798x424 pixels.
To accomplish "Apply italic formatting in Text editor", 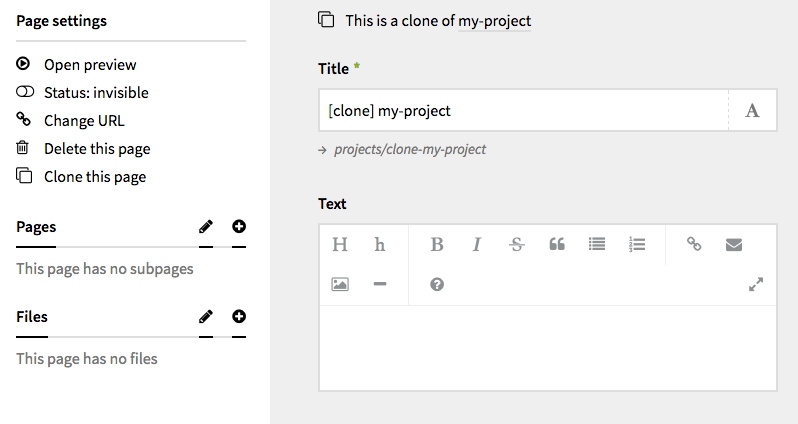I will click(x=477, y=244).
